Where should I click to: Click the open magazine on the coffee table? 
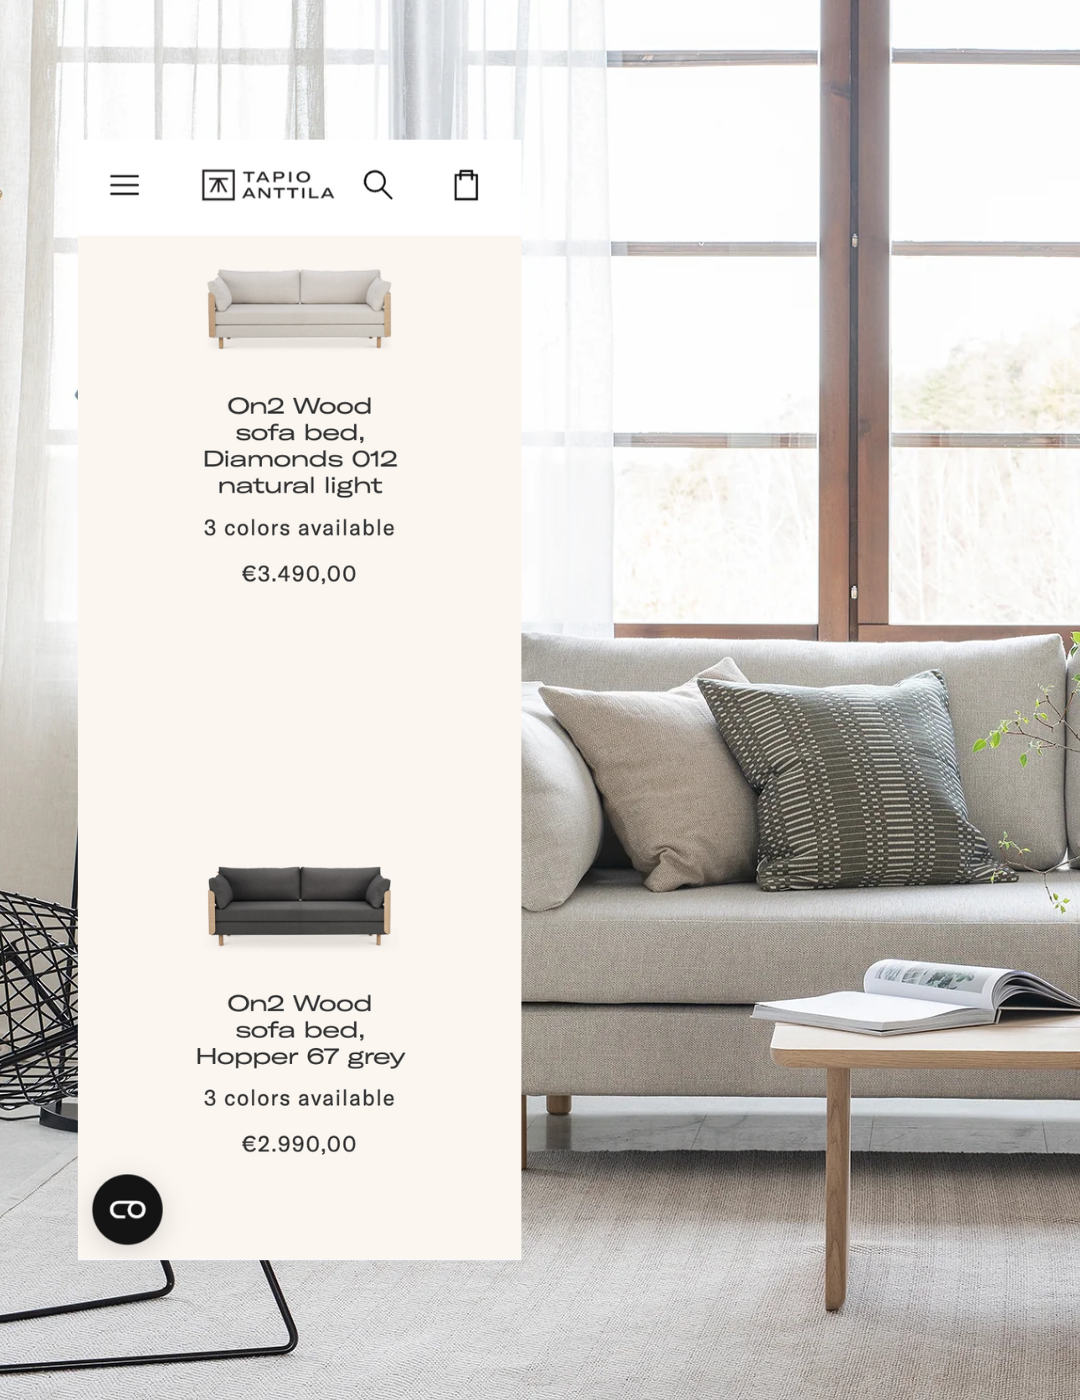tap(915, 996)
